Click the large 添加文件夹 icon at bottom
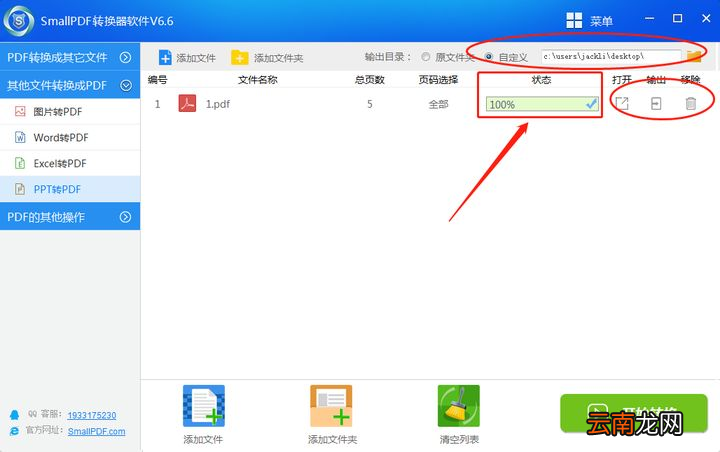This screenshot has width=720, height=452. [x=331, y=406]
